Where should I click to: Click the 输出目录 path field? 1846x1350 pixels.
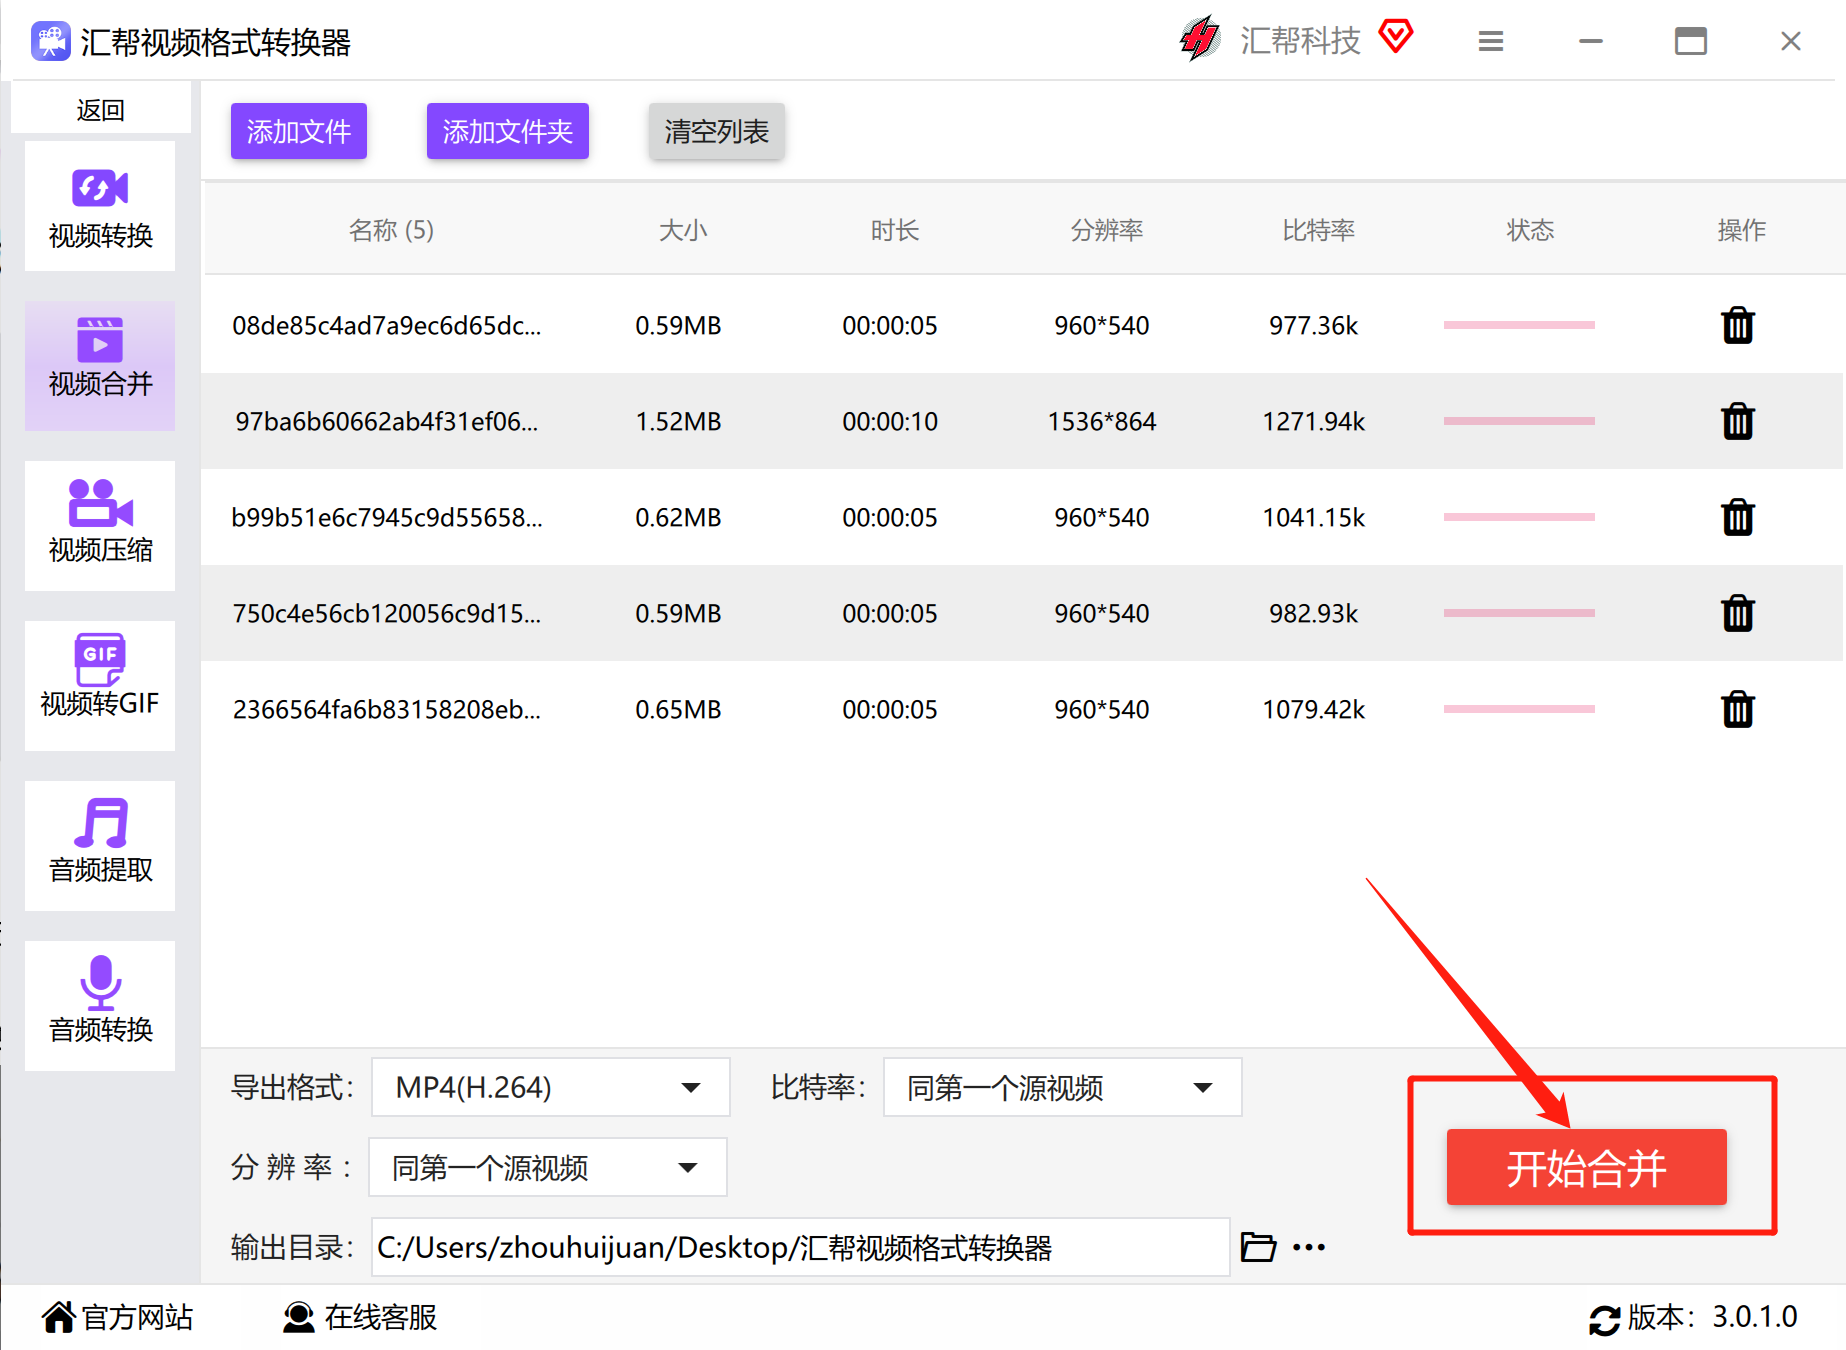click(x=800, y=1247)
